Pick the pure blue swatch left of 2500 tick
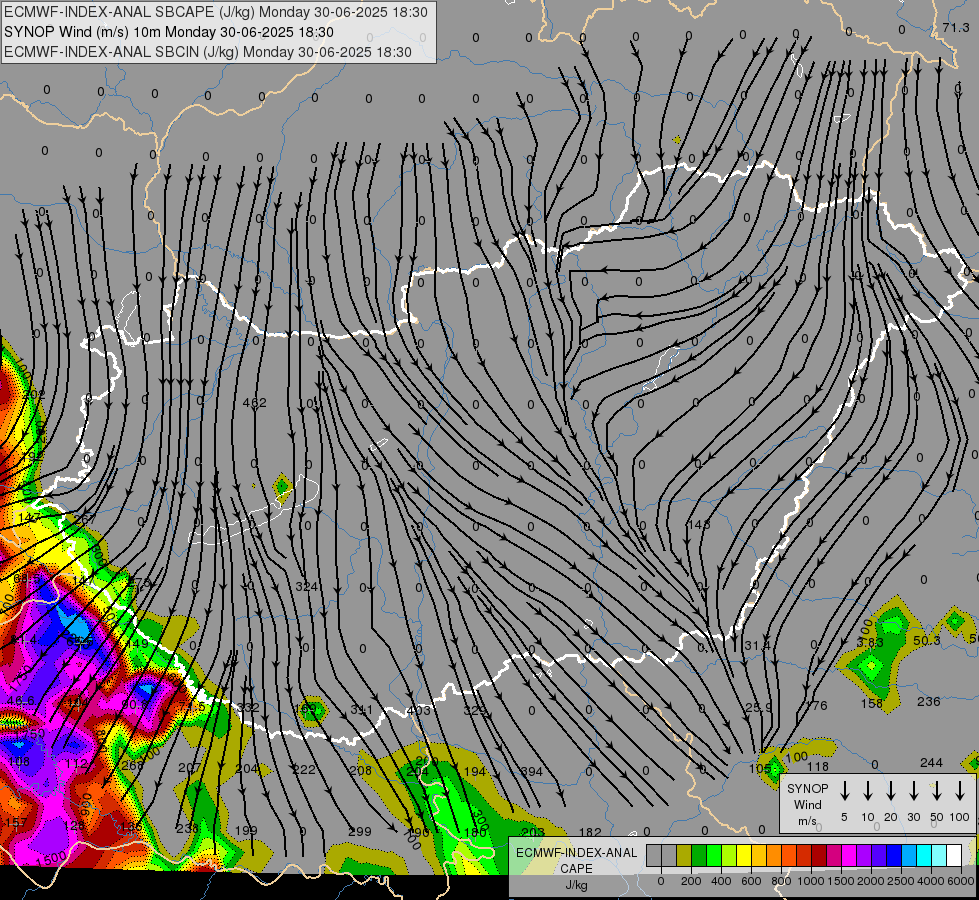 pos(893,855)
